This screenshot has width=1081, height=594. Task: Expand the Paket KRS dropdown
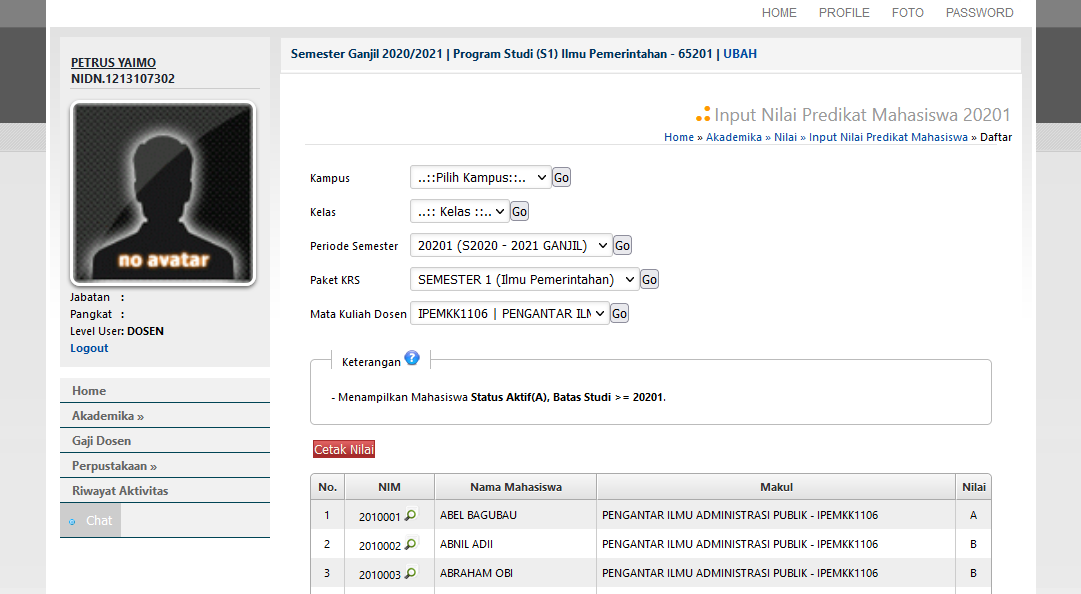pos(523,279)
